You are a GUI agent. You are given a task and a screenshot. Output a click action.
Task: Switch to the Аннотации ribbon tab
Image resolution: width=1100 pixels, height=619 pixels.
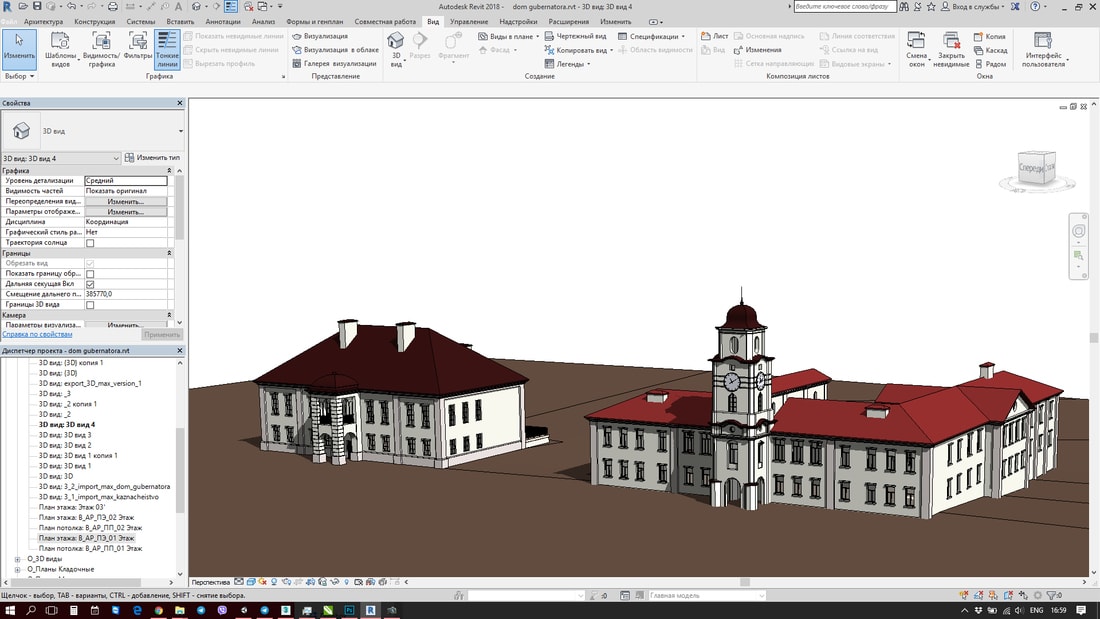coord(222,21)
